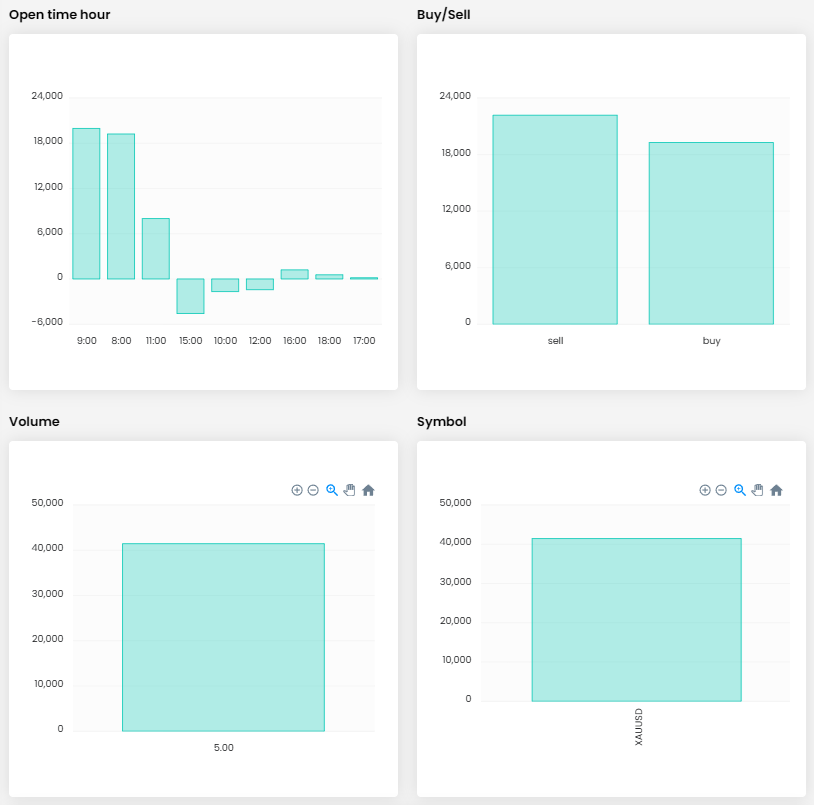Activate selection zoom tool in Symbol chart

pos(740,490)
